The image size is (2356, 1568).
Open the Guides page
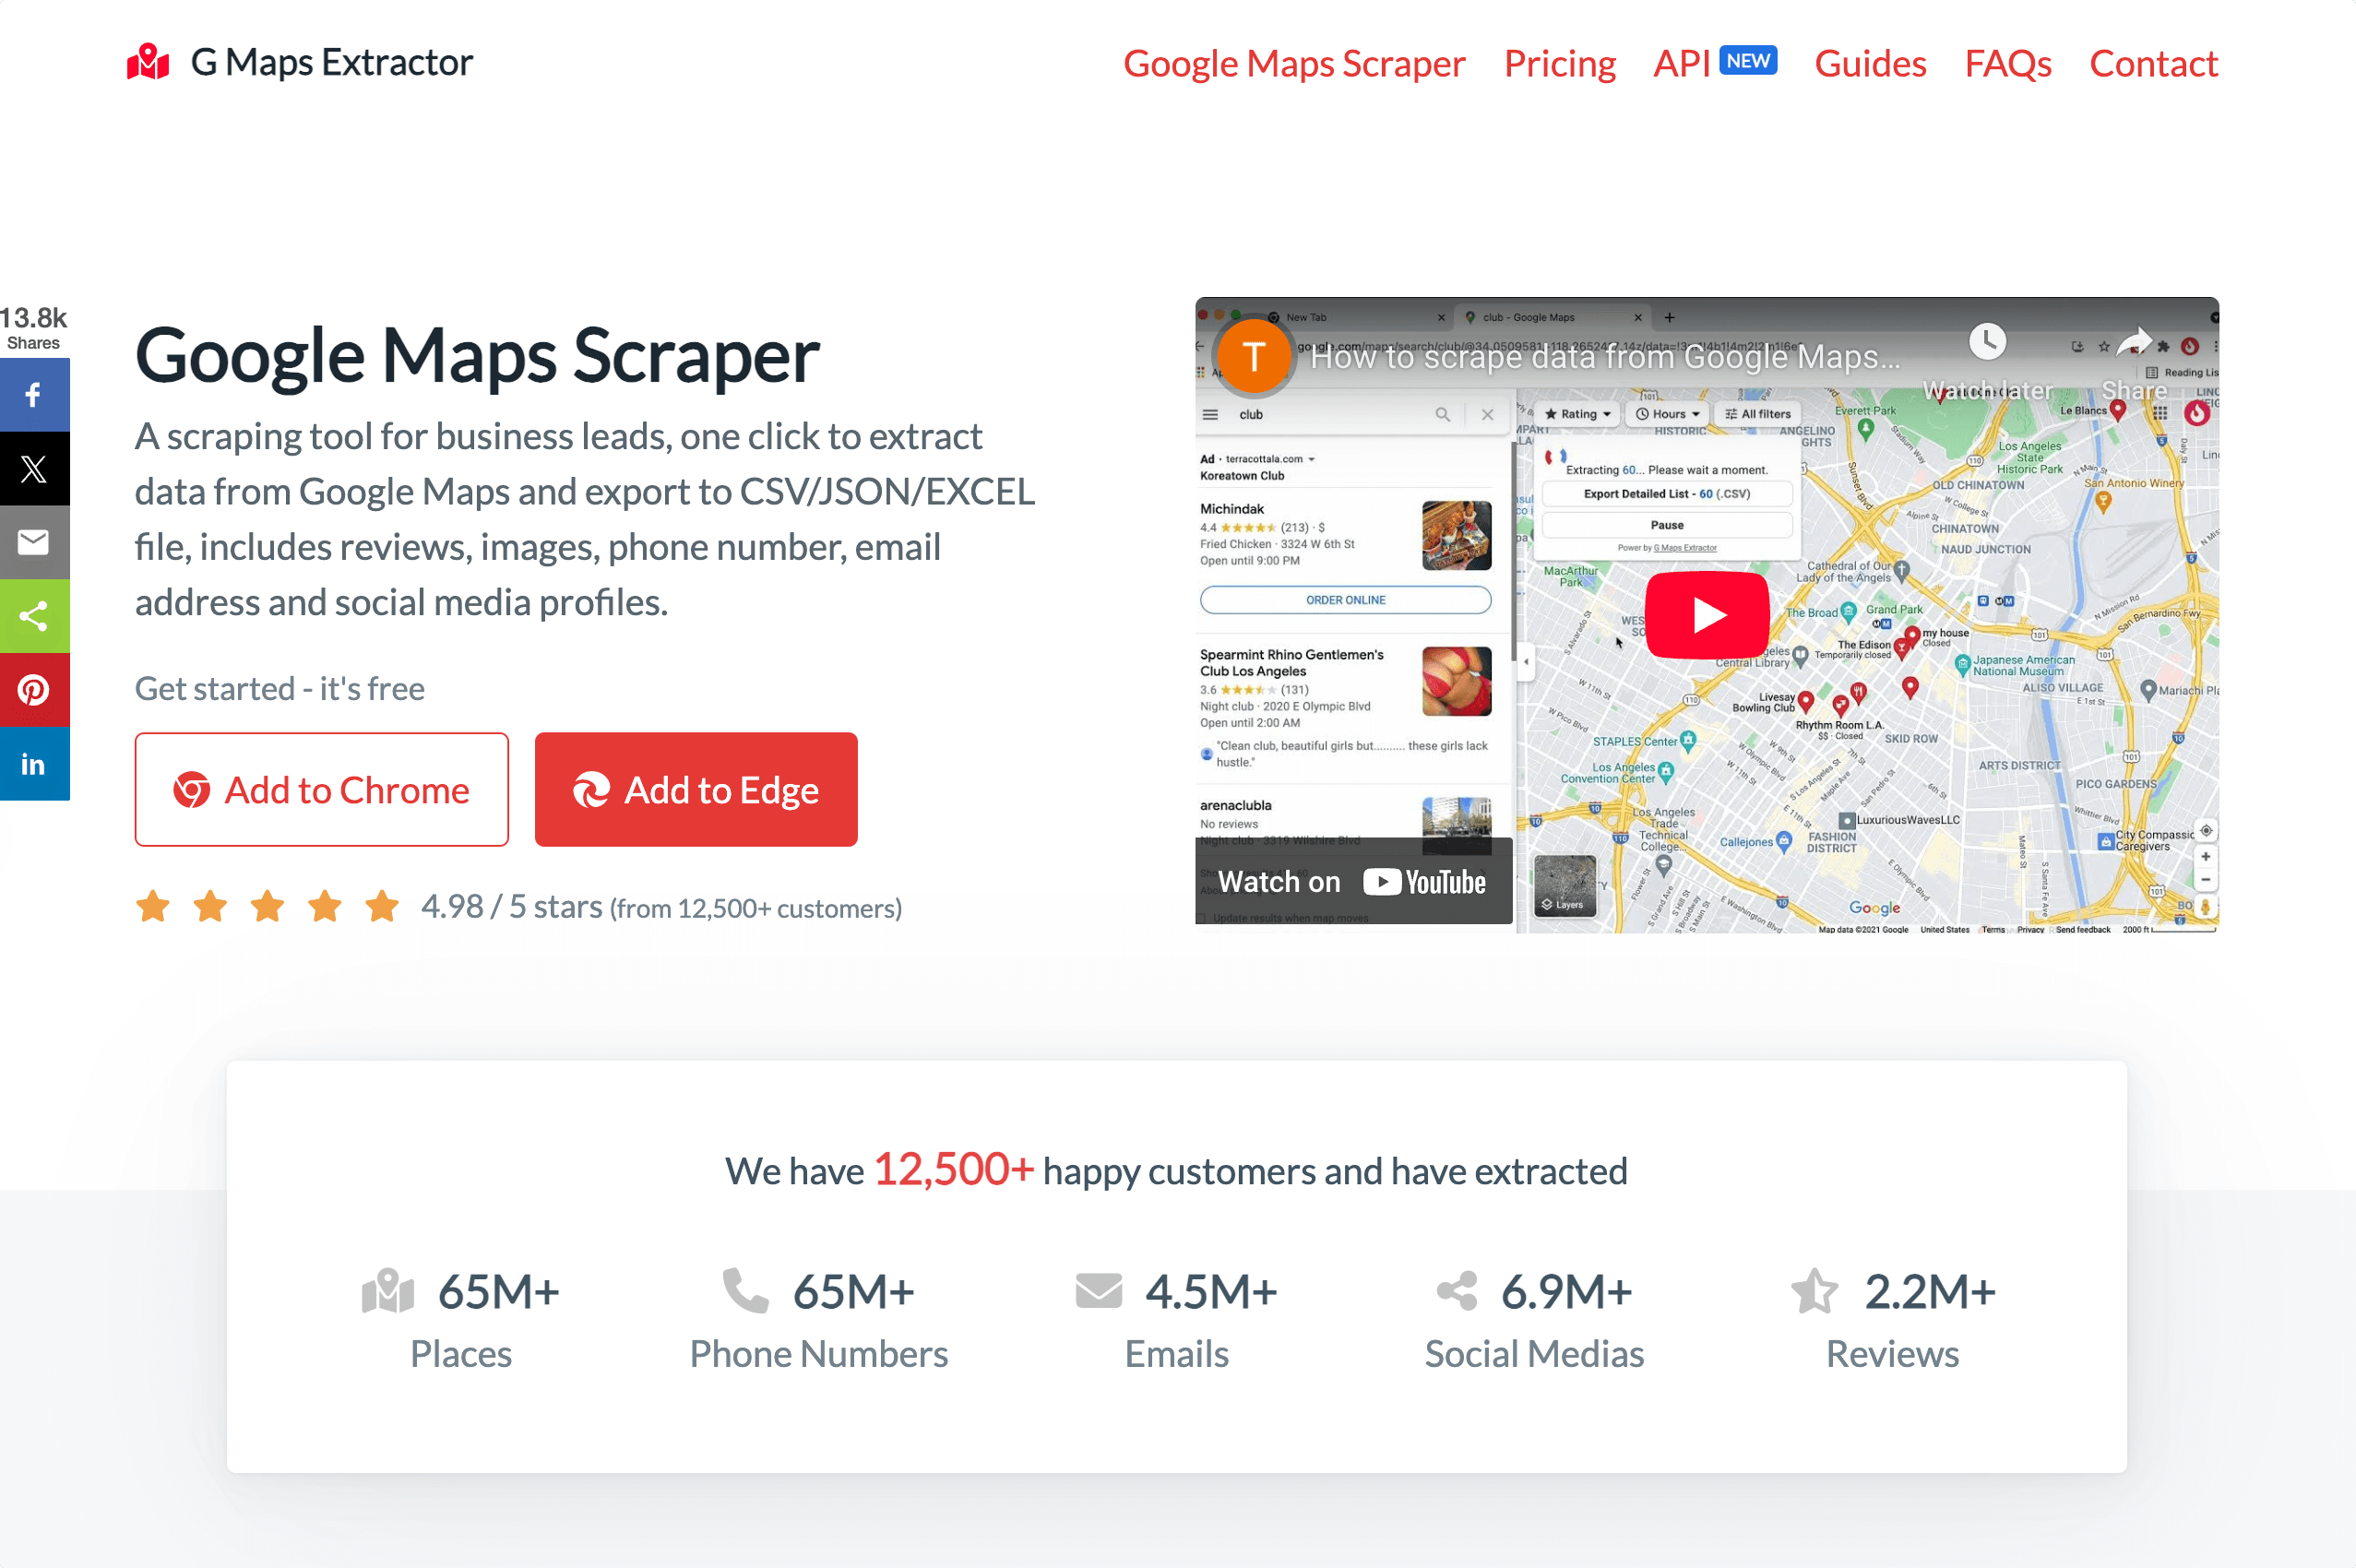coord(1869,63)
